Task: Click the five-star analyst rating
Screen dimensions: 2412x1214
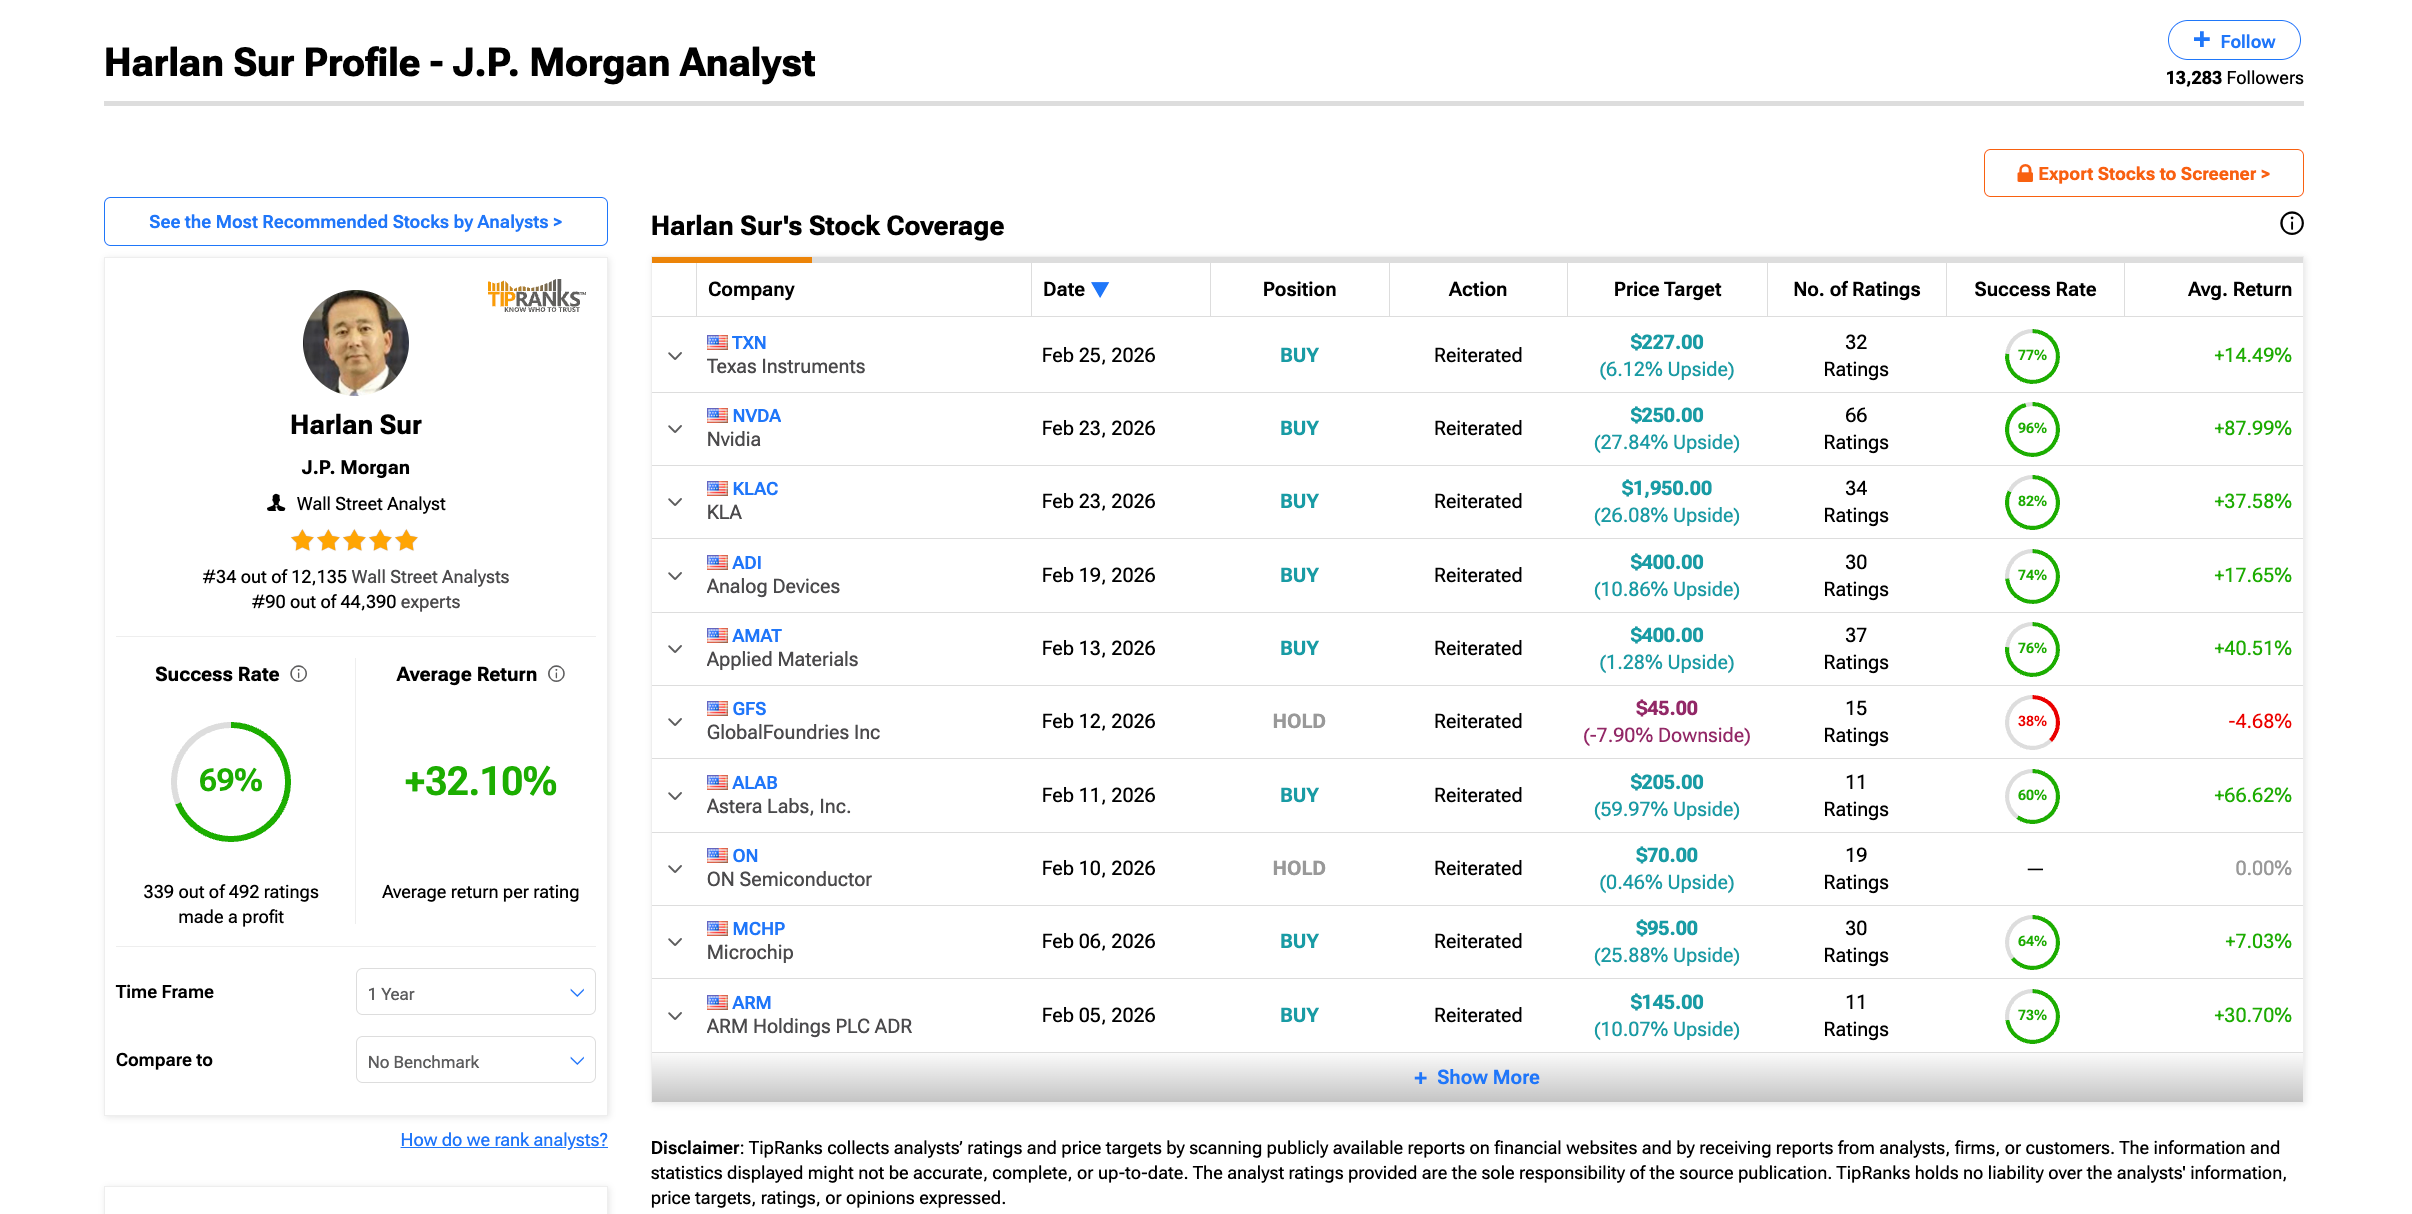Action: coord(354,541)
